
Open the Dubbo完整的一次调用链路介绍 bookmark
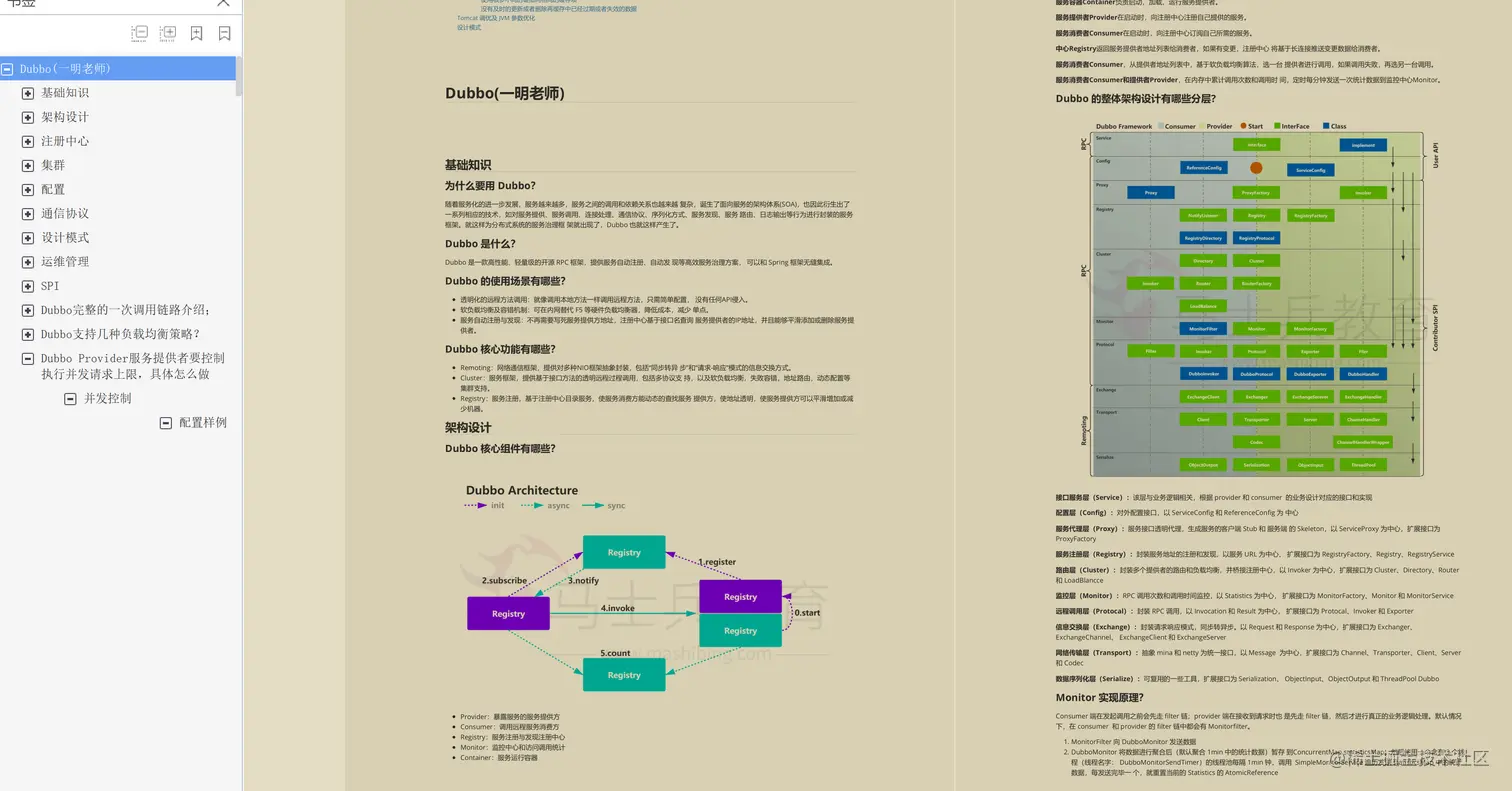point(126,310)
